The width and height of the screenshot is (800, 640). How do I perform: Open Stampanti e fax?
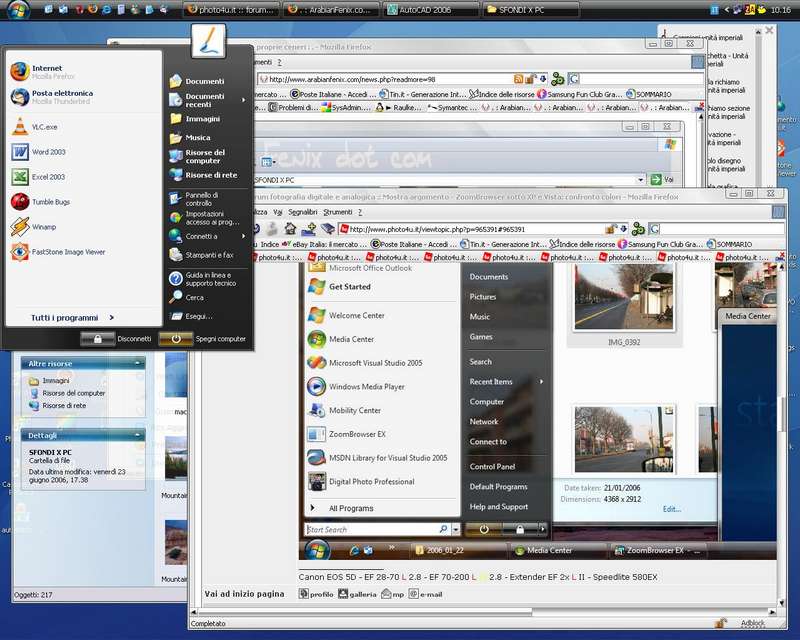click(x=202, y=255)
